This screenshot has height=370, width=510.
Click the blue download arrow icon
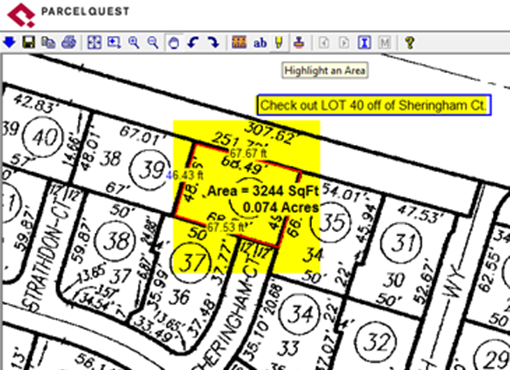pyautogui.click(x=9, y=42)
